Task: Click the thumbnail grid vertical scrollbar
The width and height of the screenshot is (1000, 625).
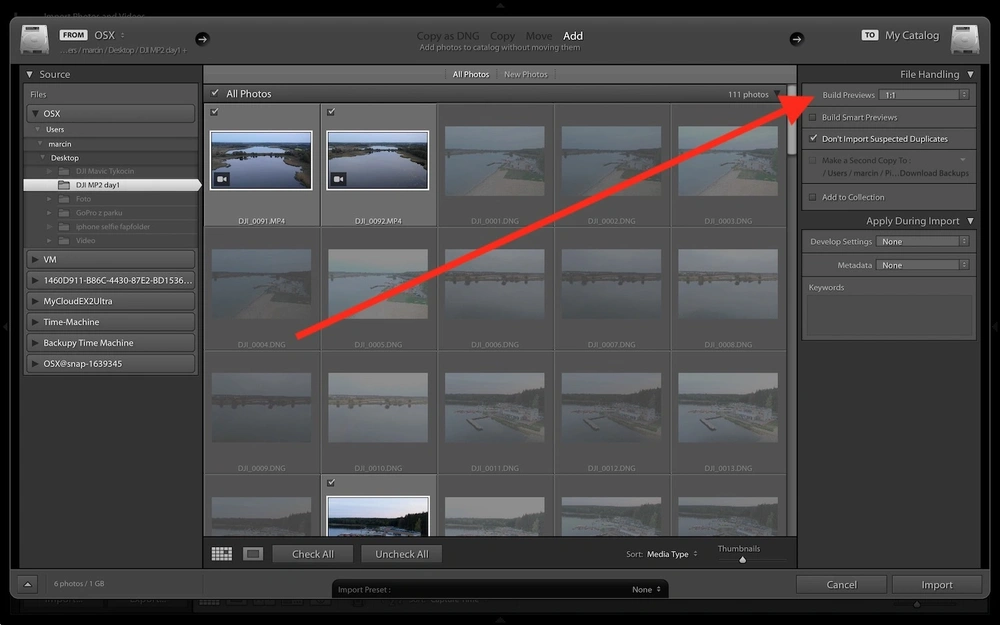Action: (x=791, y=120)
